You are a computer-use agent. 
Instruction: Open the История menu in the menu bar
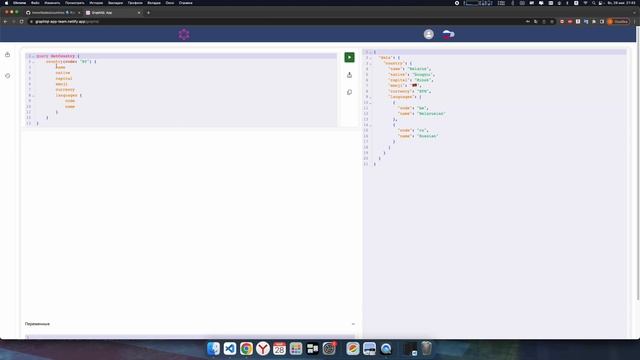point(96,3)
